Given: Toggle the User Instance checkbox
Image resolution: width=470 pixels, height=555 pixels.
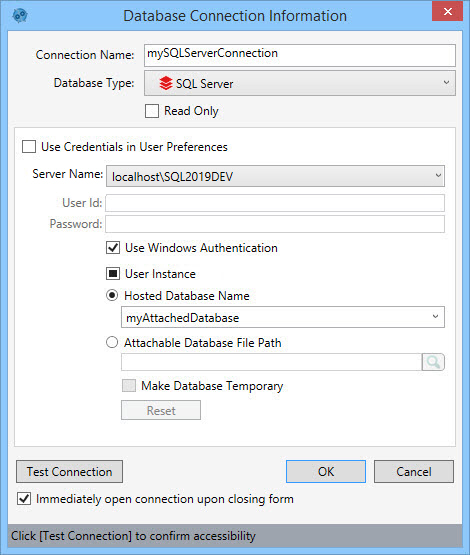Looking at the screenshot, I should tap(113, 274).
